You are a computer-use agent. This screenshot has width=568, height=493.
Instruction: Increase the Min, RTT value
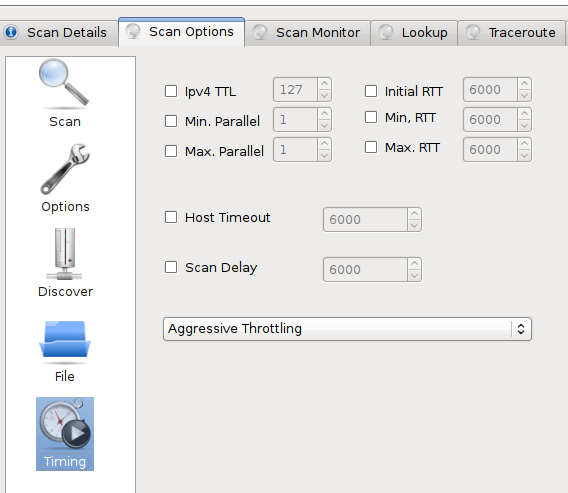tap(524, 114)
